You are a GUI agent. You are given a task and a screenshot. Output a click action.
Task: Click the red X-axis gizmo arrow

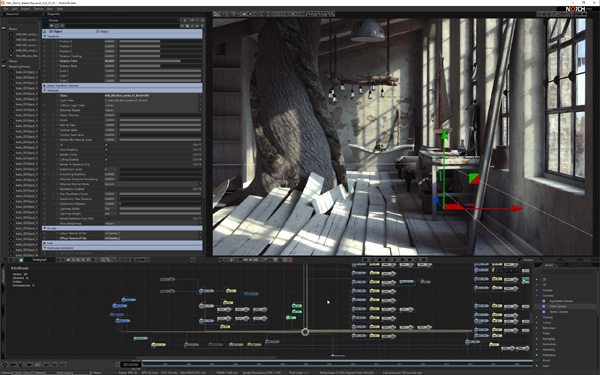coord(517,209)
